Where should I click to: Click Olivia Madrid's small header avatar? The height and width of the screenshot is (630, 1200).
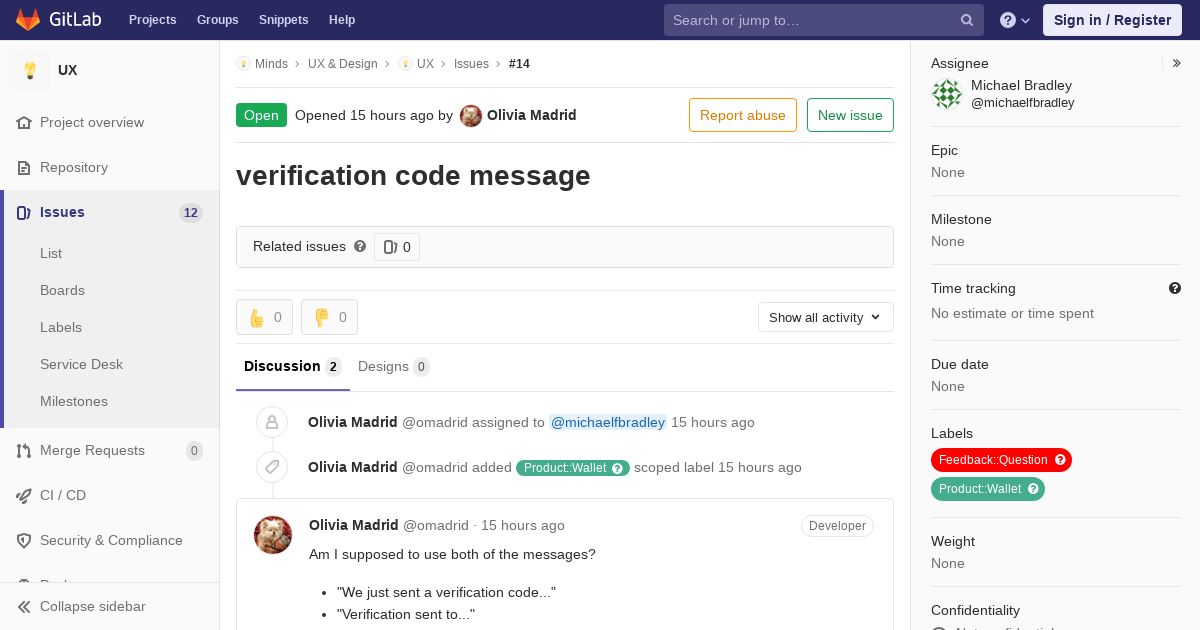click(471, 116)
